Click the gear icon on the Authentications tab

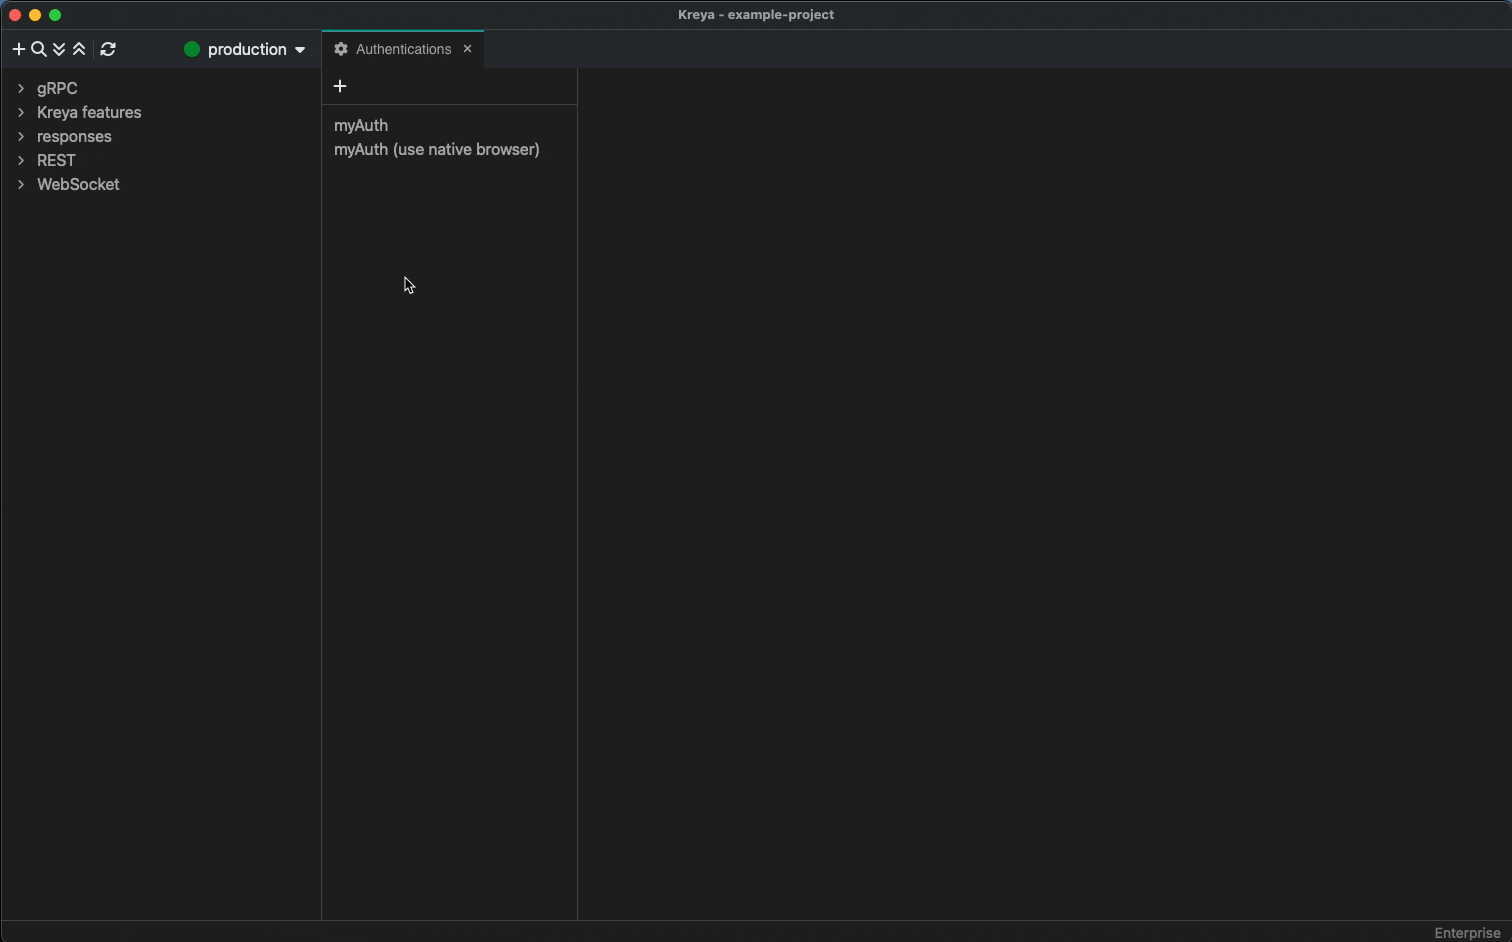pyautogui.click(x=341, y=49)
